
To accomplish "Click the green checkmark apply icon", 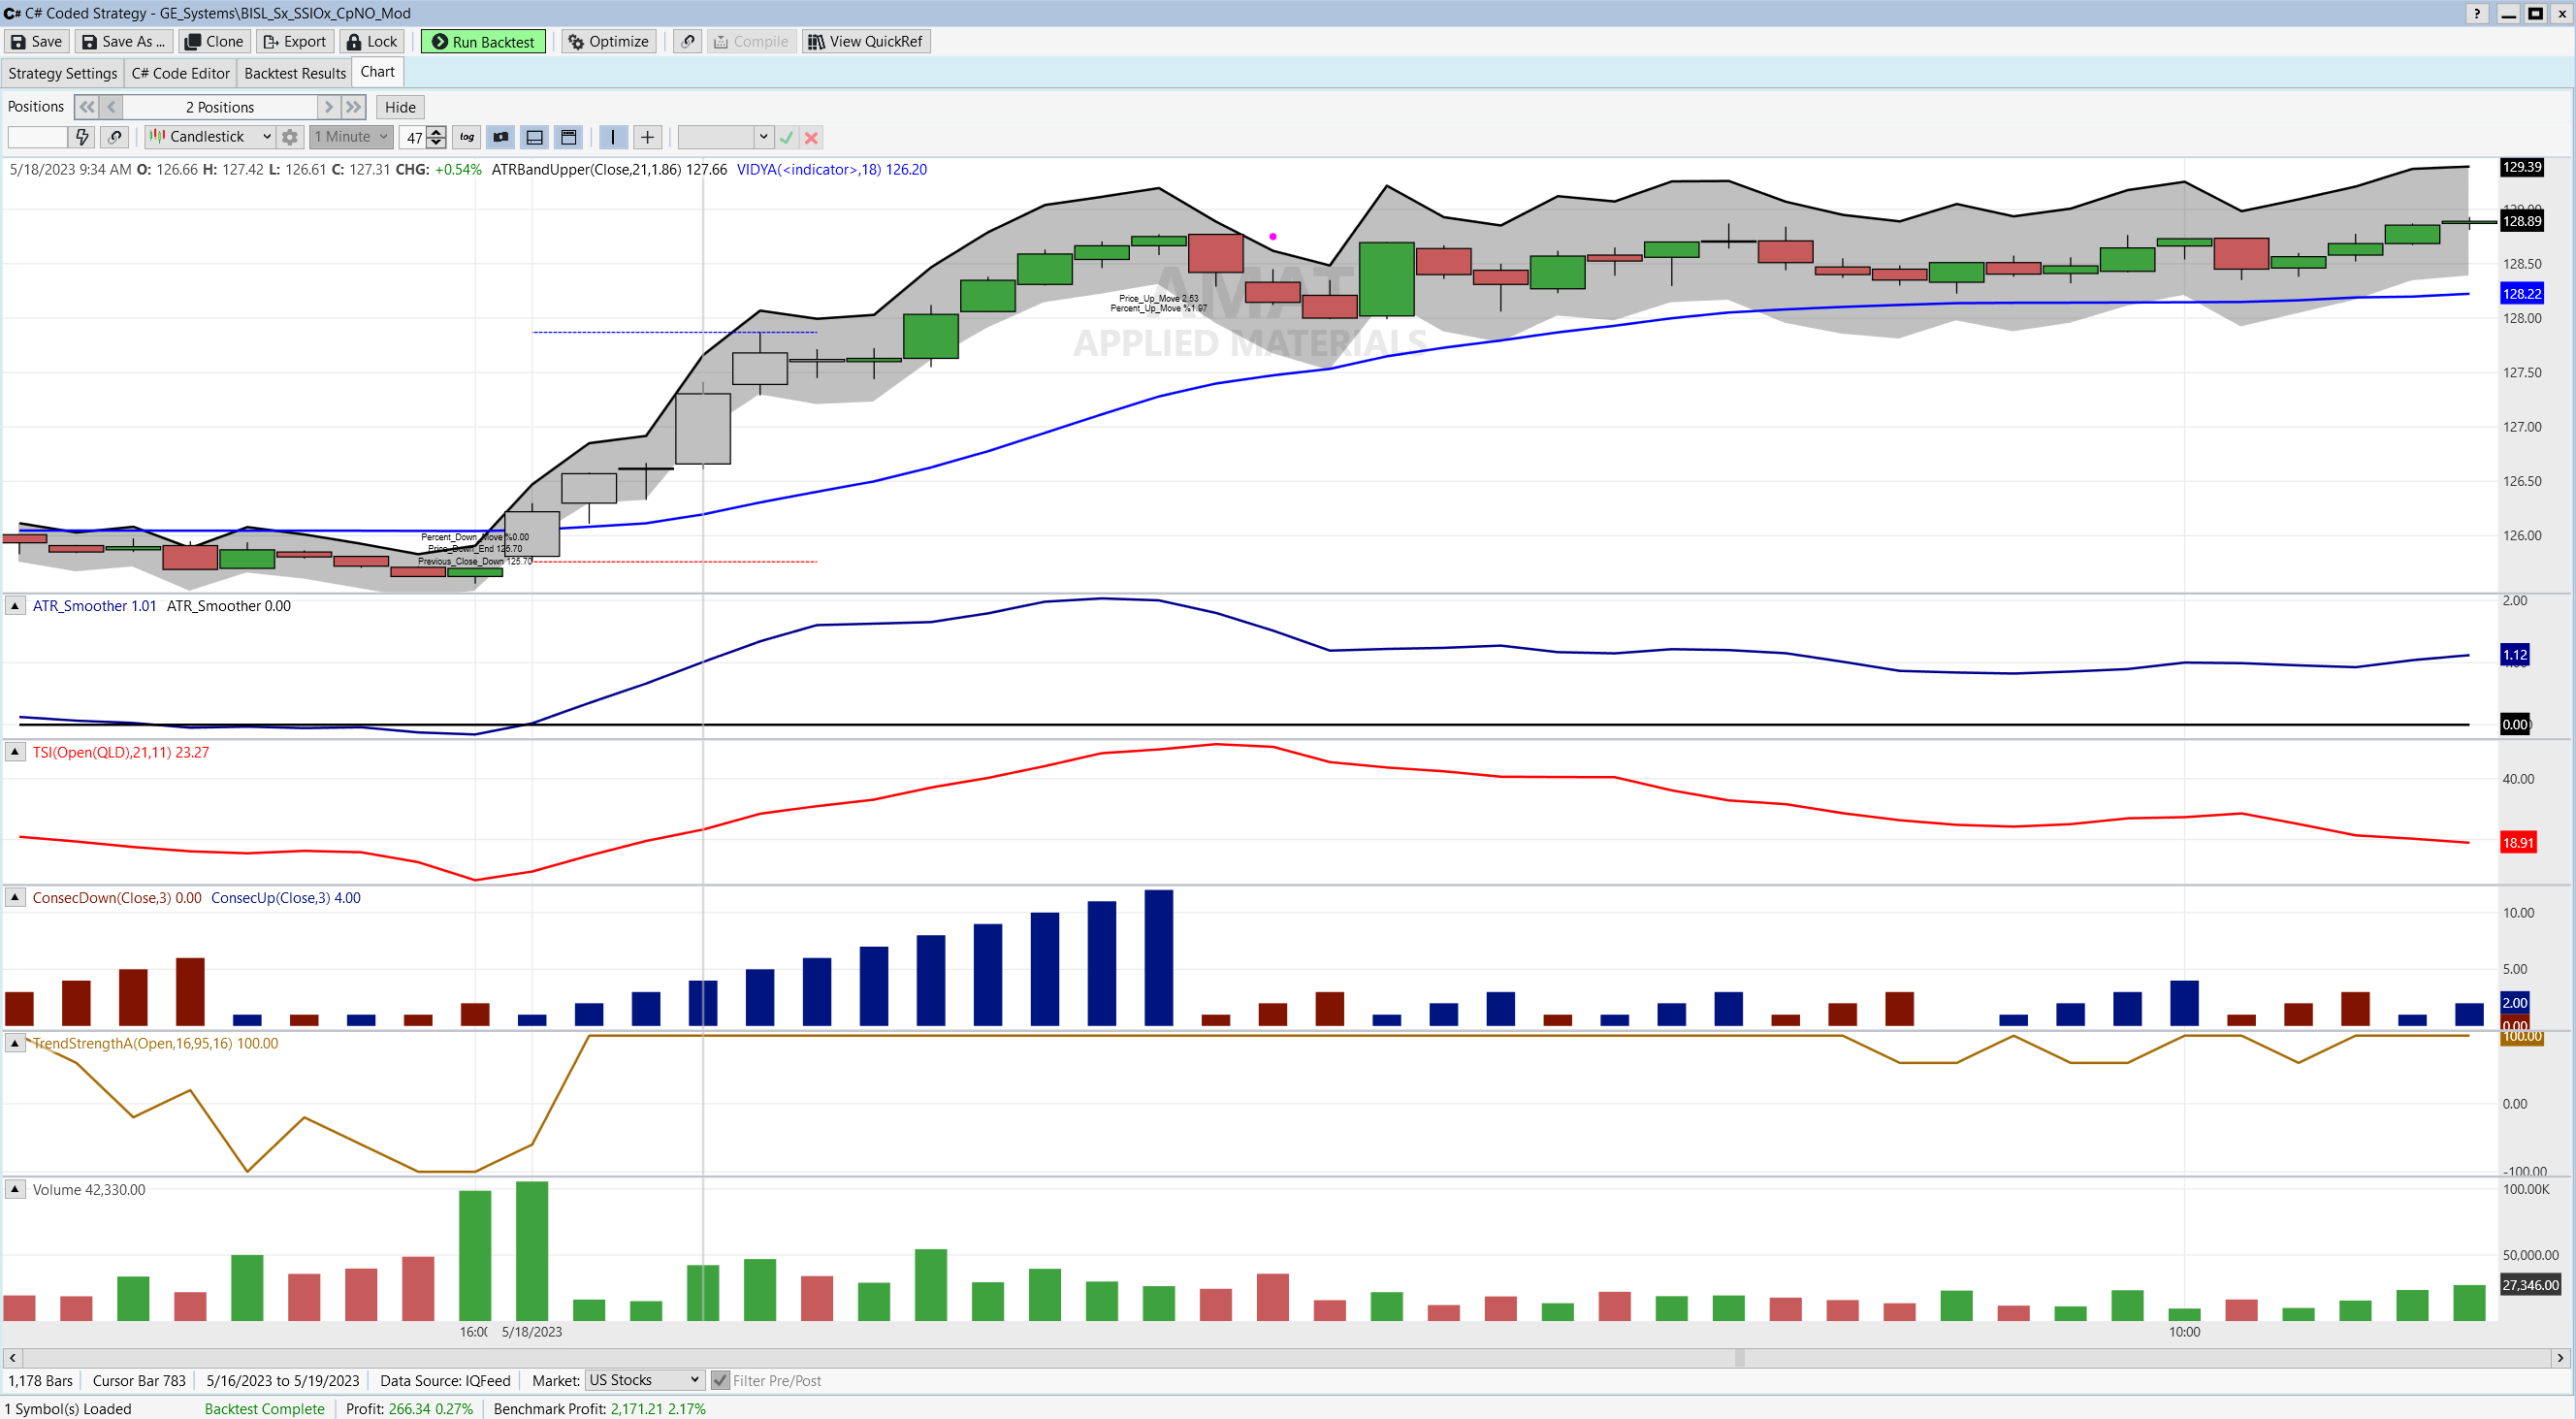I will click(787, 138).
